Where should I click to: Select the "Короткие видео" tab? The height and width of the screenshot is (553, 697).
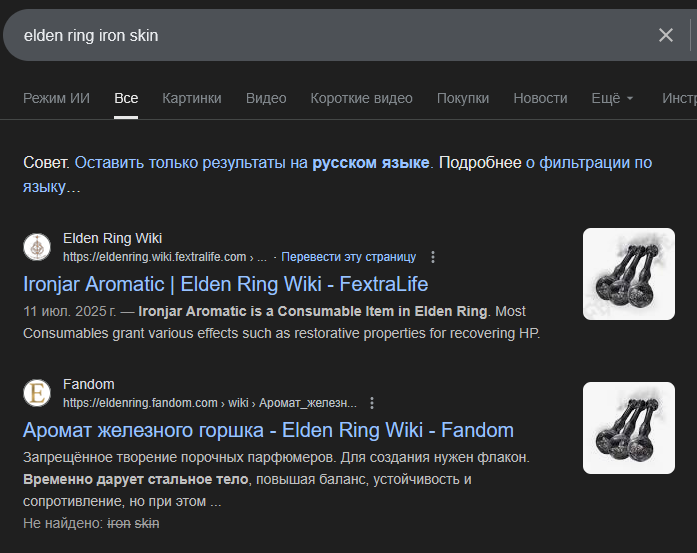point(361,98)
